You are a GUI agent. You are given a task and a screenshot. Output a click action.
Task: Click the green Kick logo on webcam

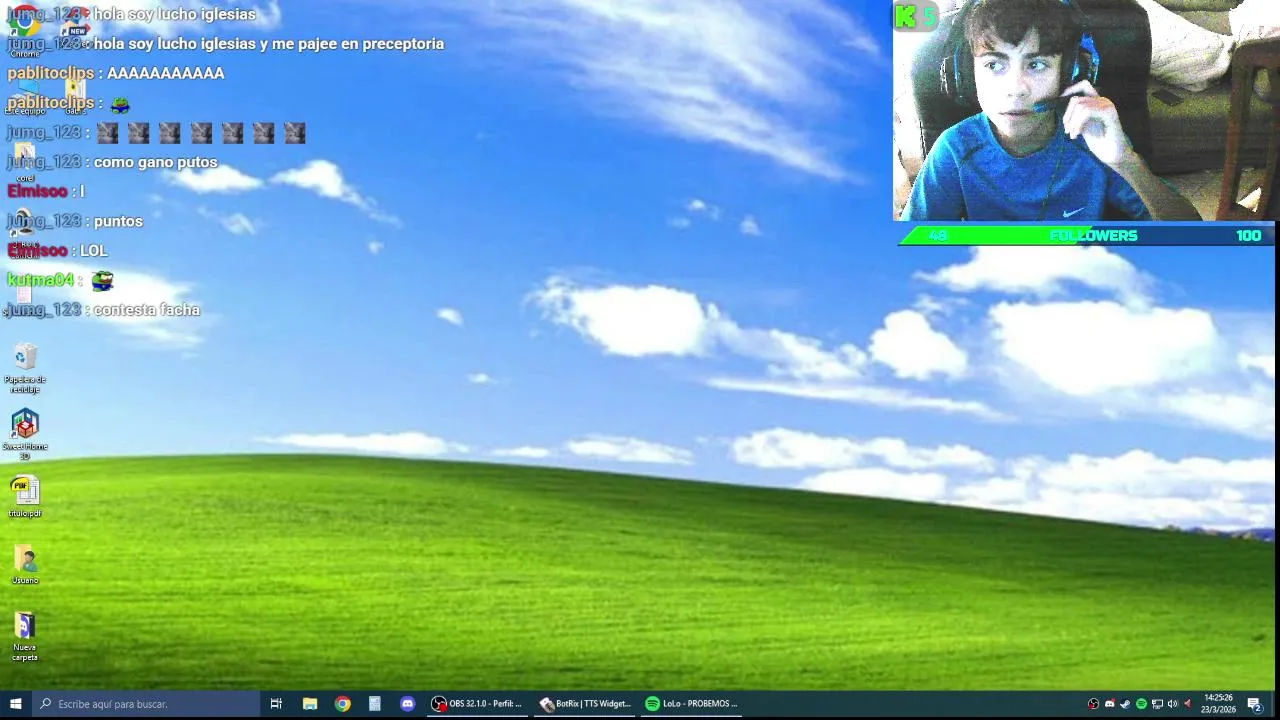(x=906, y=16)
